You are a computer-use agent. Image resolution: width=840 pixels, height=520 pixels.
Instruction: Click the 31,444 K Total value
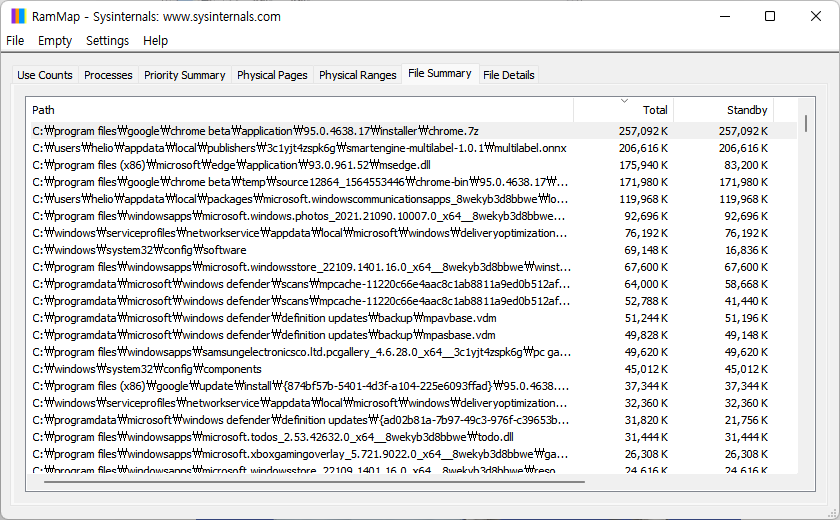[646, 438]
